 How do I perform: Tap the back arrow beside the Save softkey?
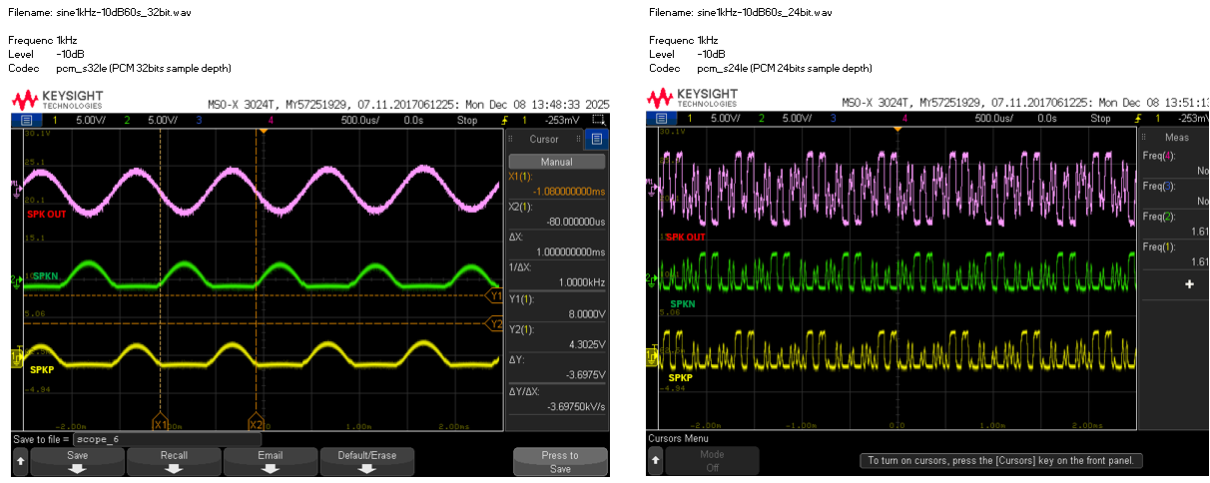coord(20,460)
